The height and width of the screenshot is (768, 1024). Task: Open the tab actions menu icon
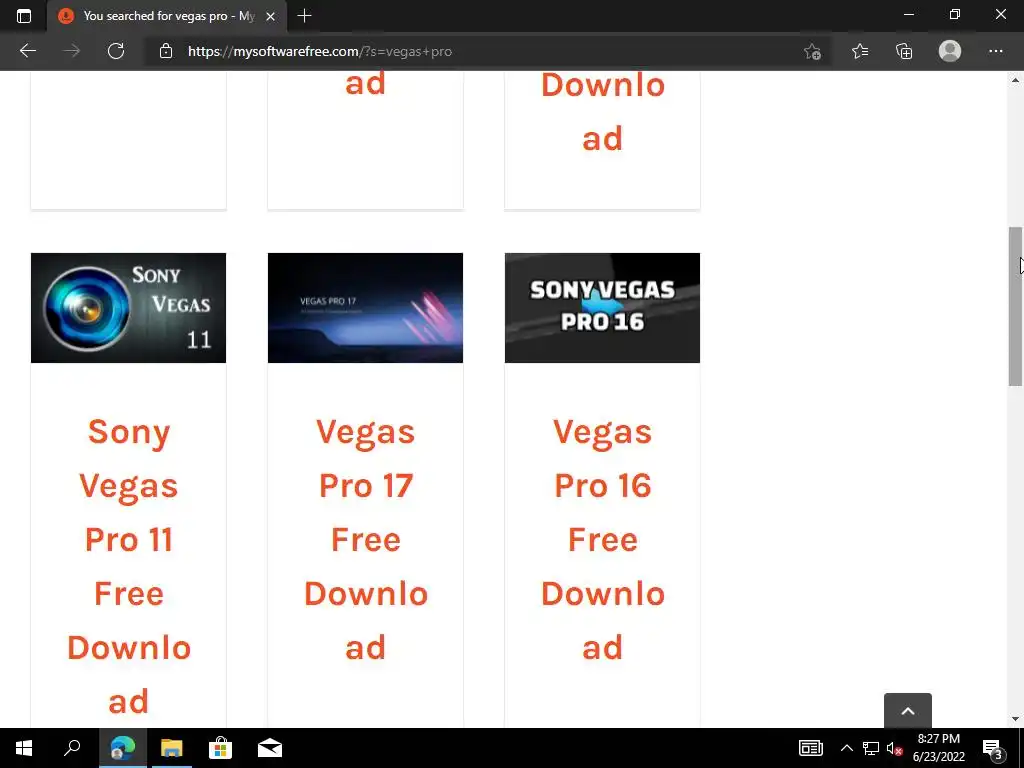[24, 16]
